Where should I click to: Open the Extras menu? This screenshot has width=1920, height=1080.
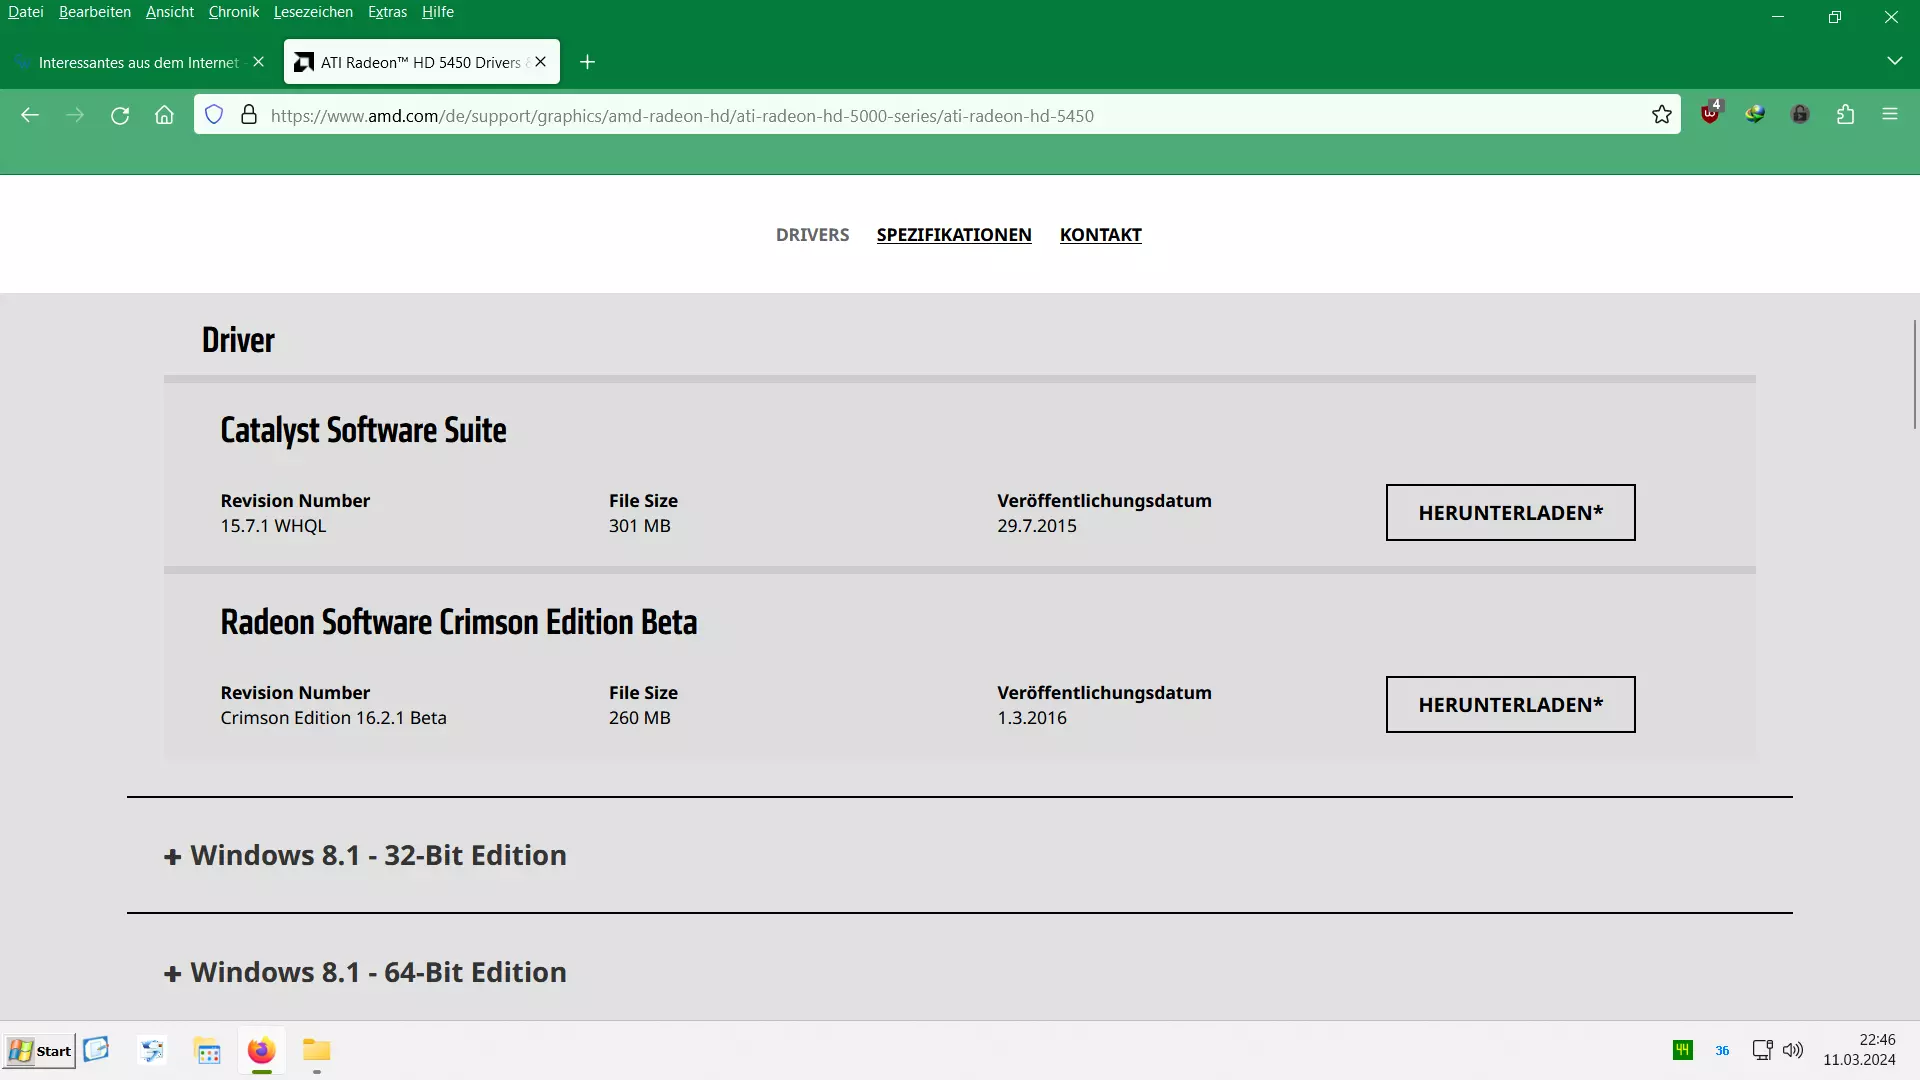387,12
